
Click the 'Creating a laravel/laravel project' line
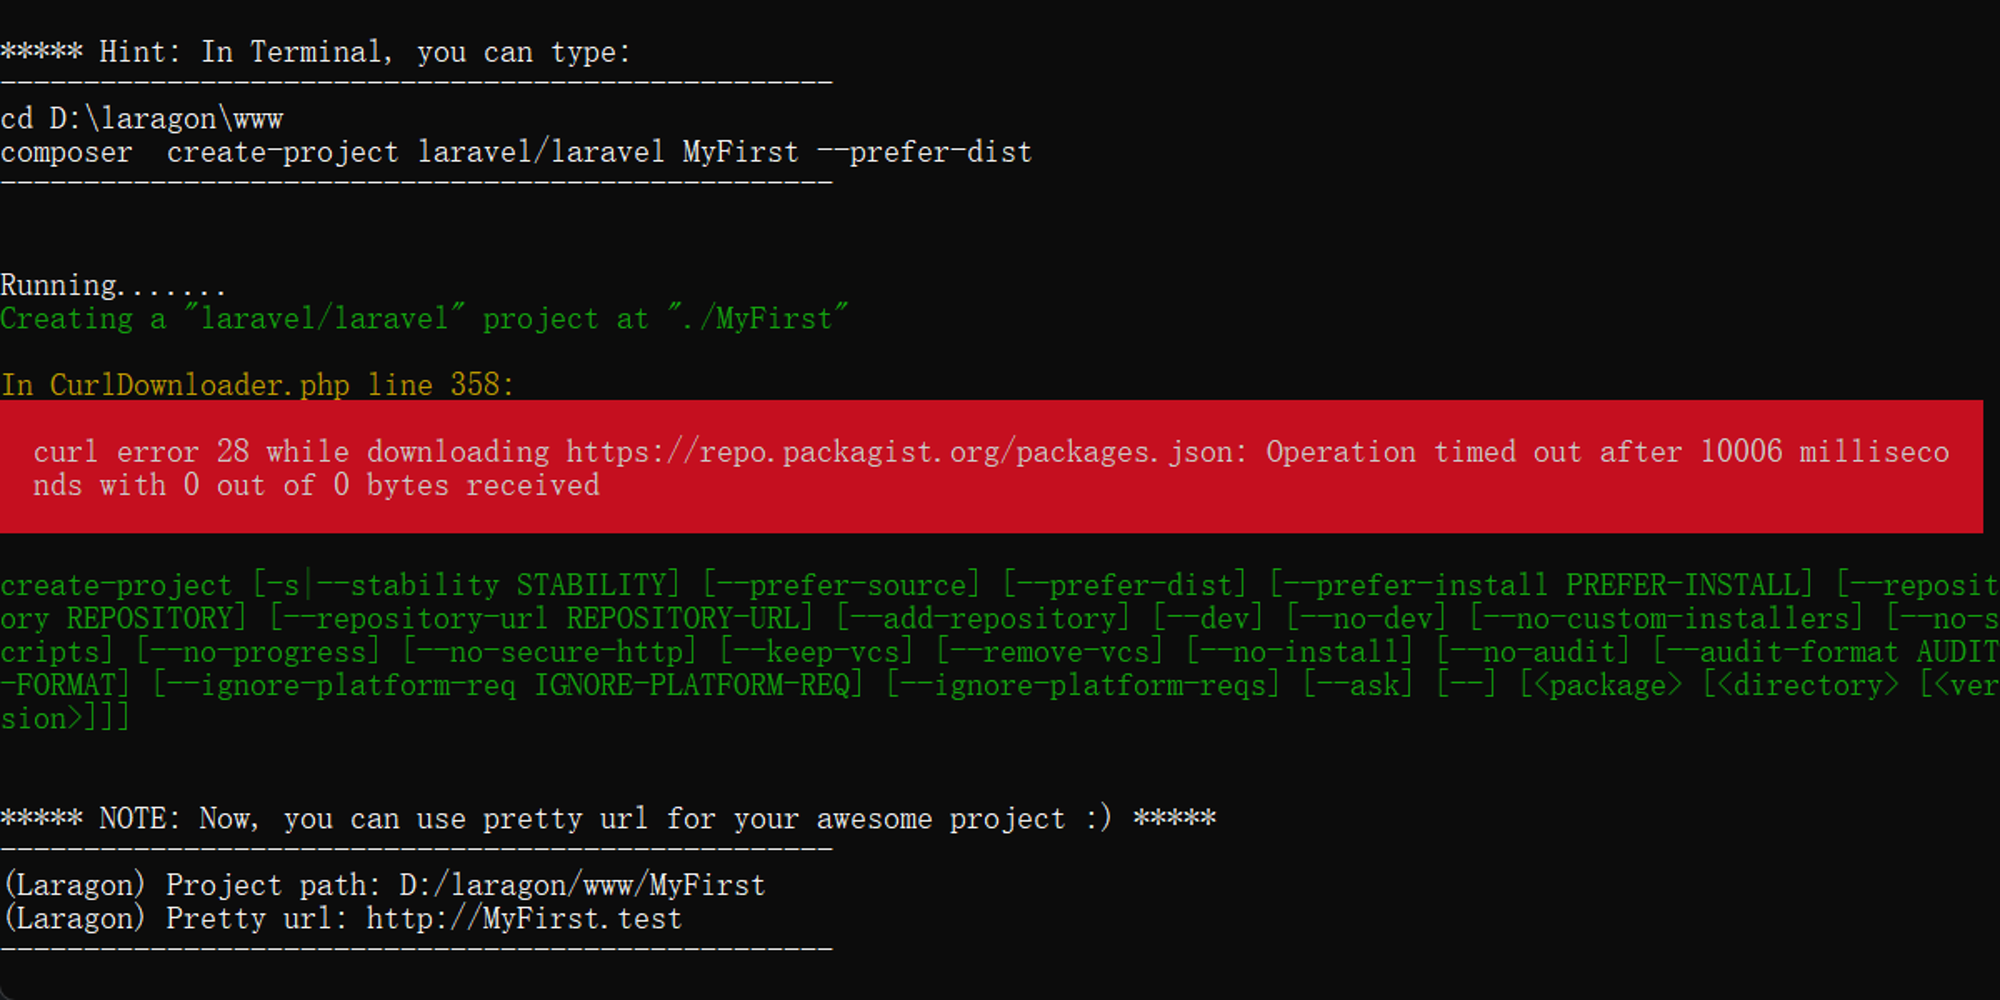[x=424, y=318]
